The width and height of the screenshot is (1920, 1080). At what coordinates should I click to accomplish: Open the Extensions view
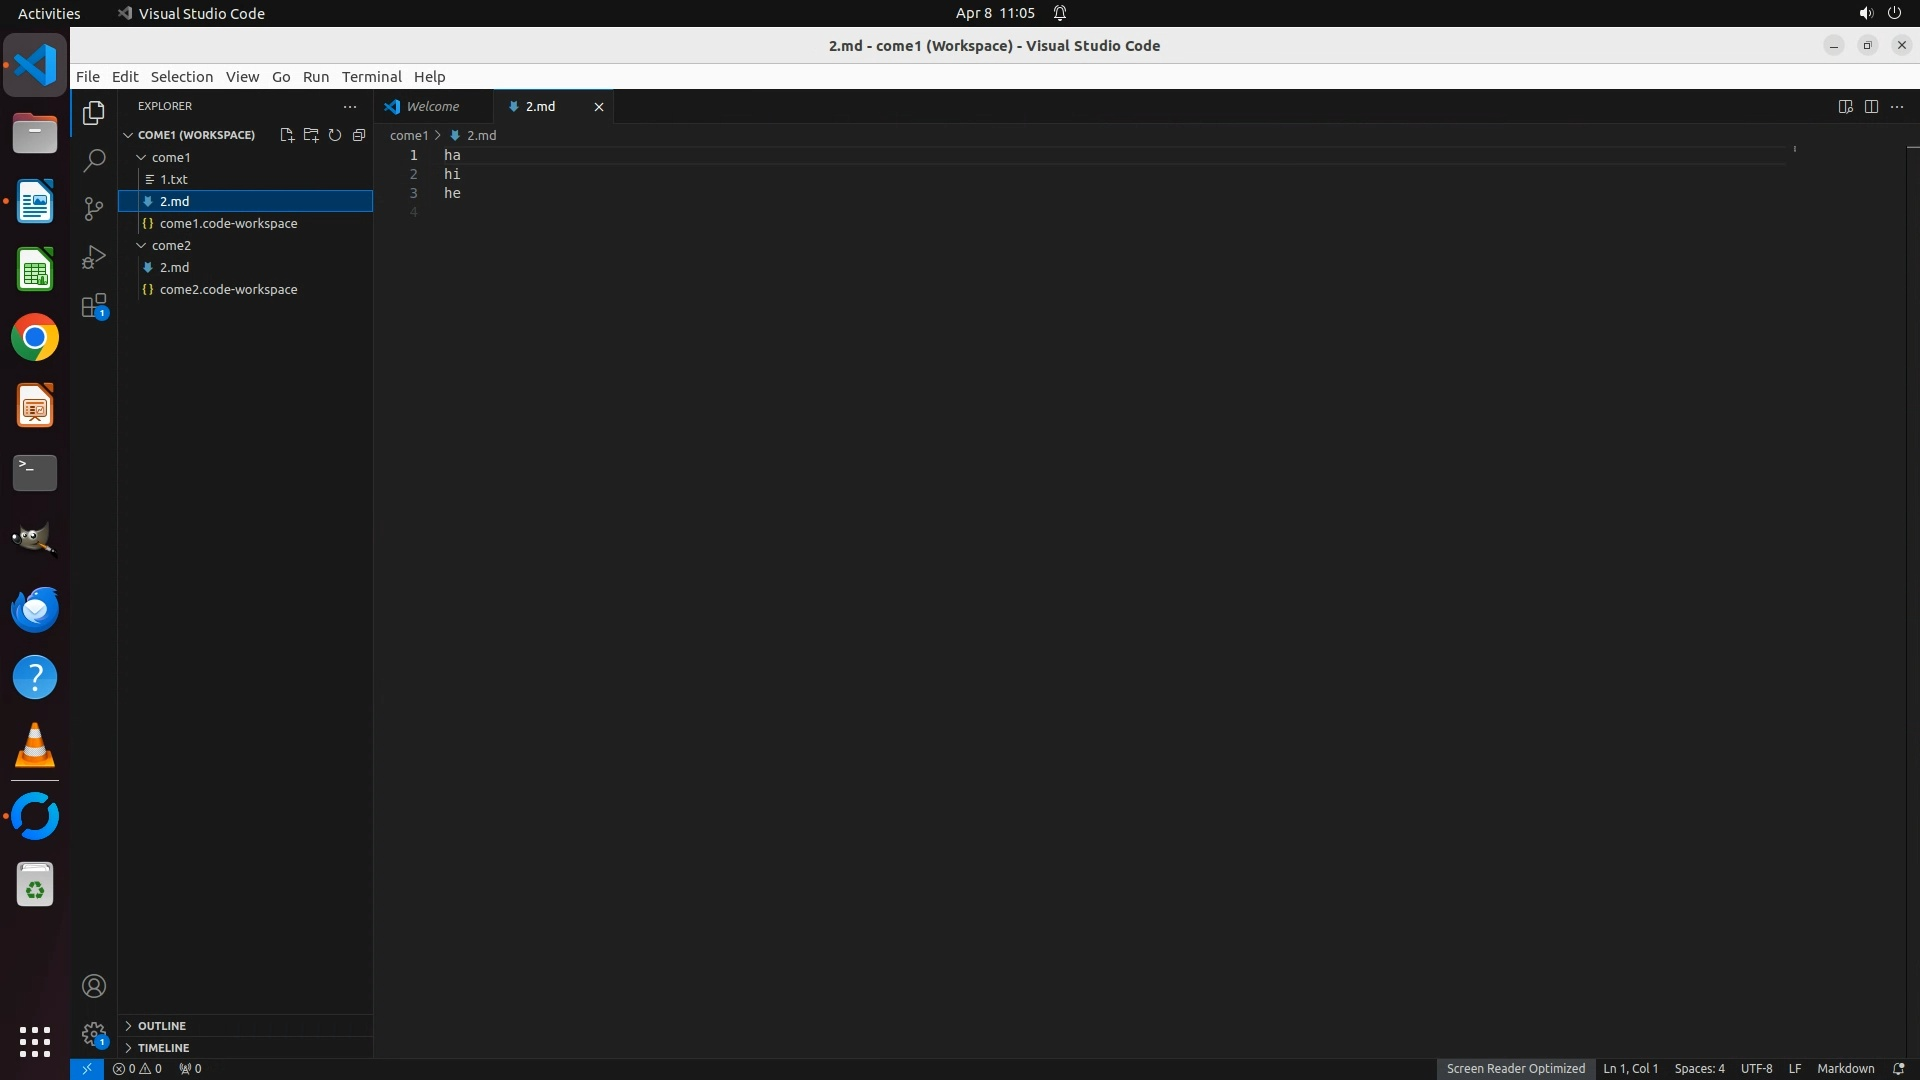coord(94,306)
